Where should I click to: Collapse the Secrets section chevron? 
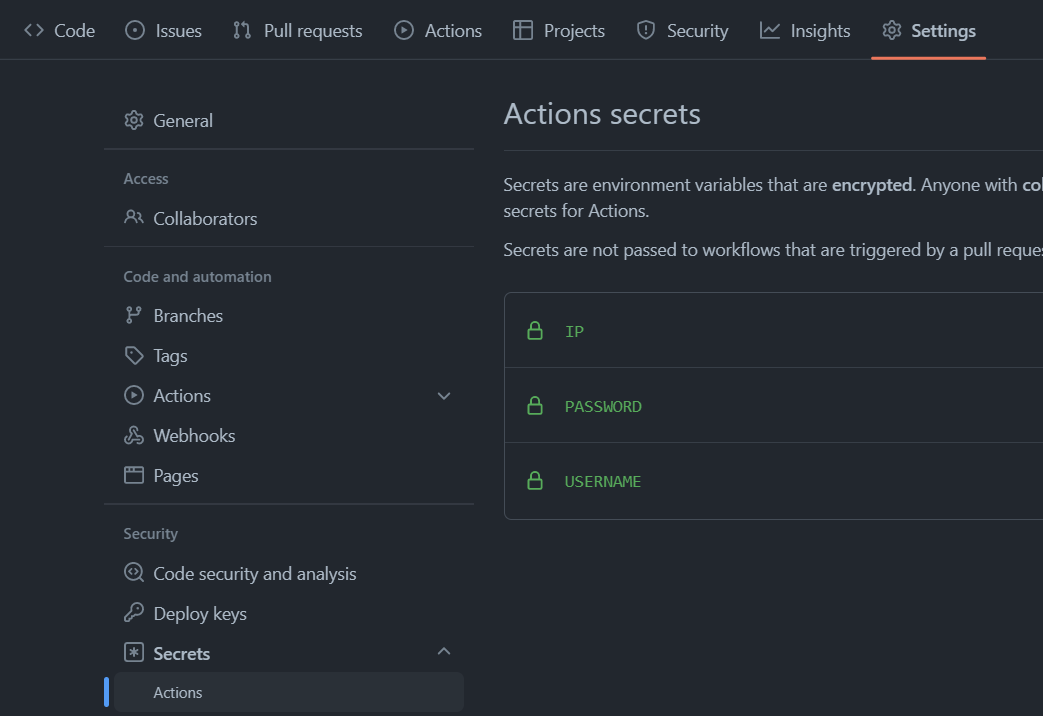pyautogui.click(x=444, y=652)
